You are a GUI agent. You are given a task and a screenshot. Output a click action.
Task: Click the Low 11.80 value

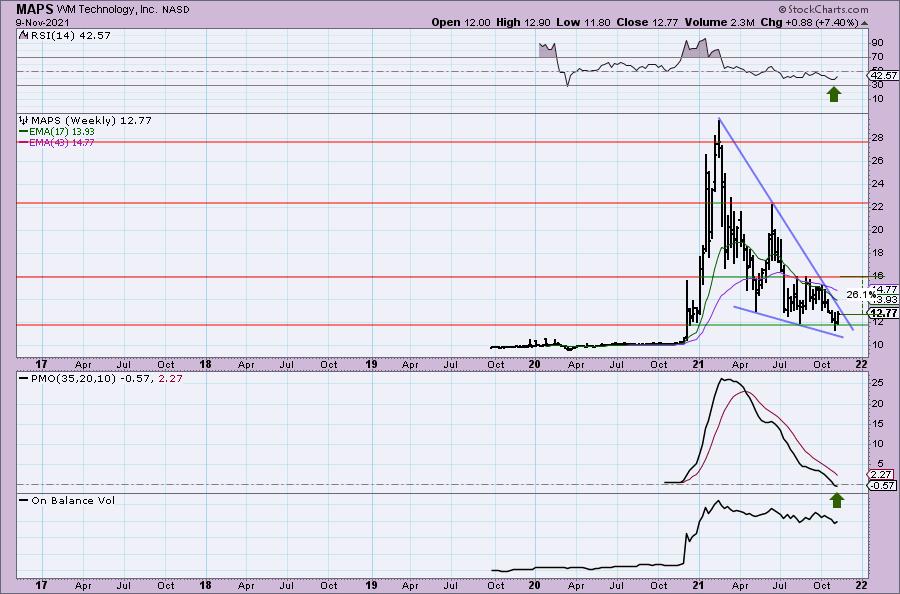[x=583, y=22]
